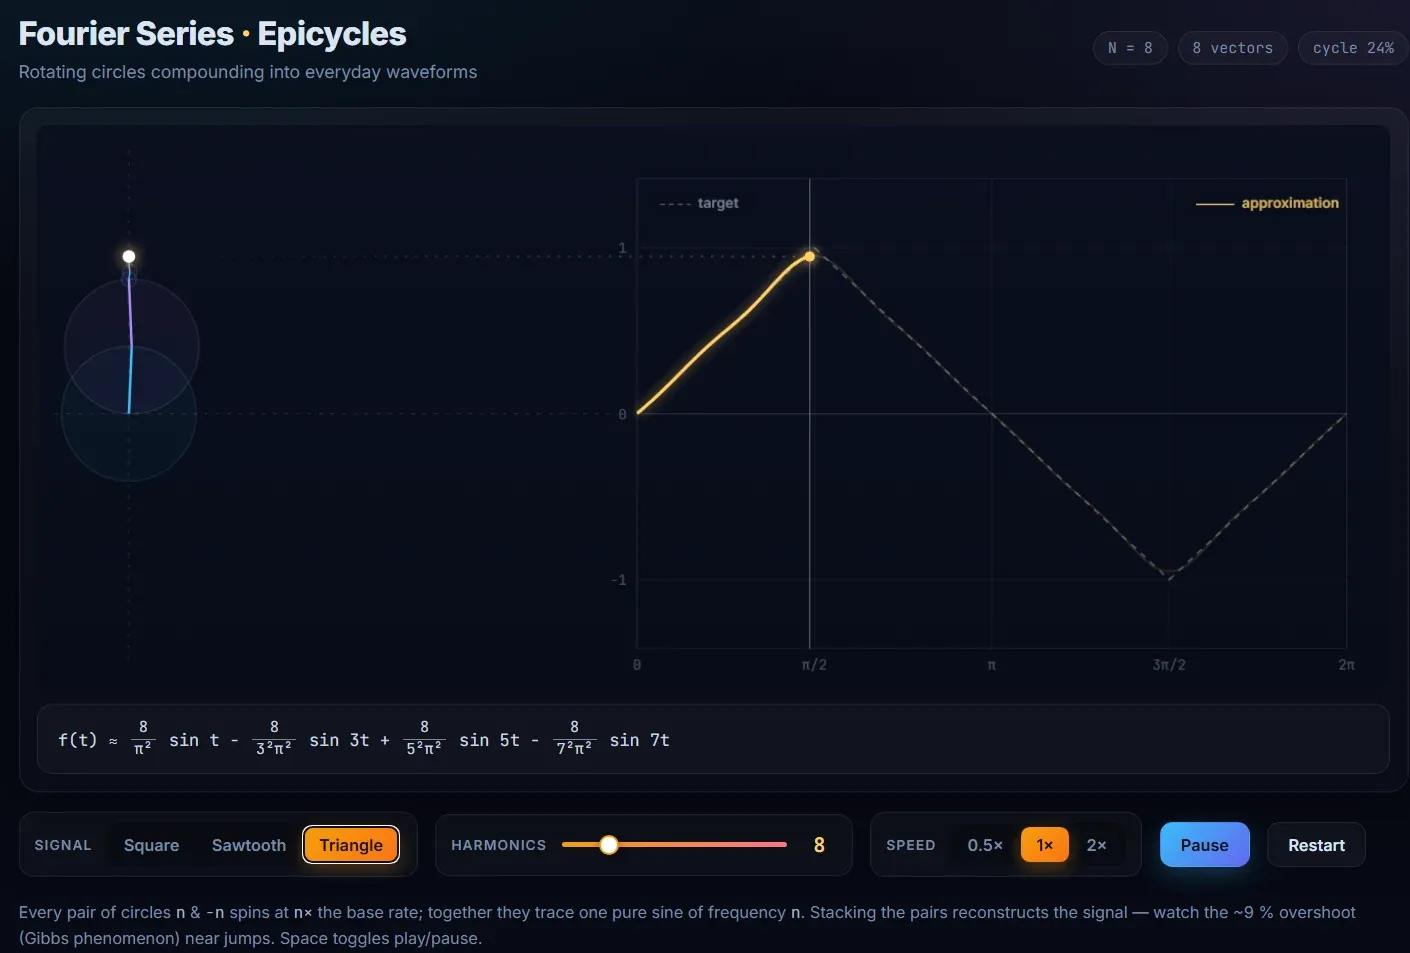Viewport: 1410px width, 953px height.
Task: Click the SIGNAL label
Action: pos(63,845)
